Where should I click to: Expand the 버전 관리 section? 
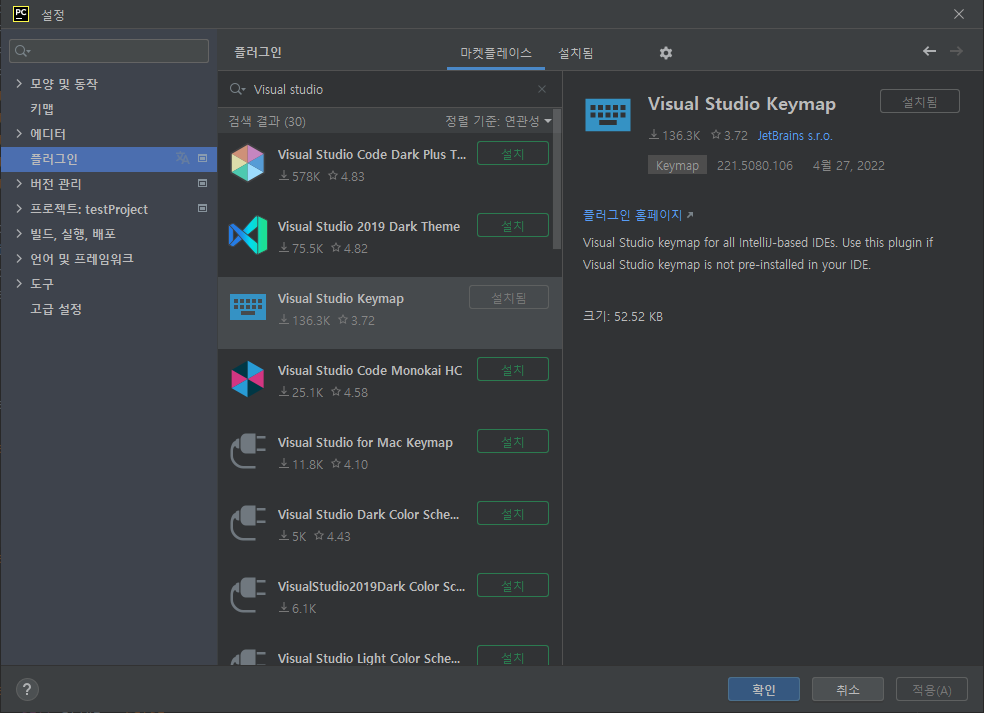(x=19, y=183)
